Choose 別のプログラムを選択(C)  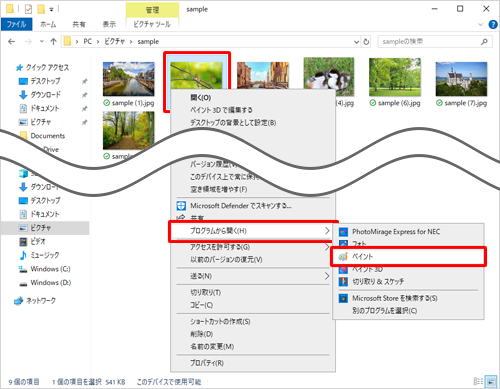click(x=408, y=311)
